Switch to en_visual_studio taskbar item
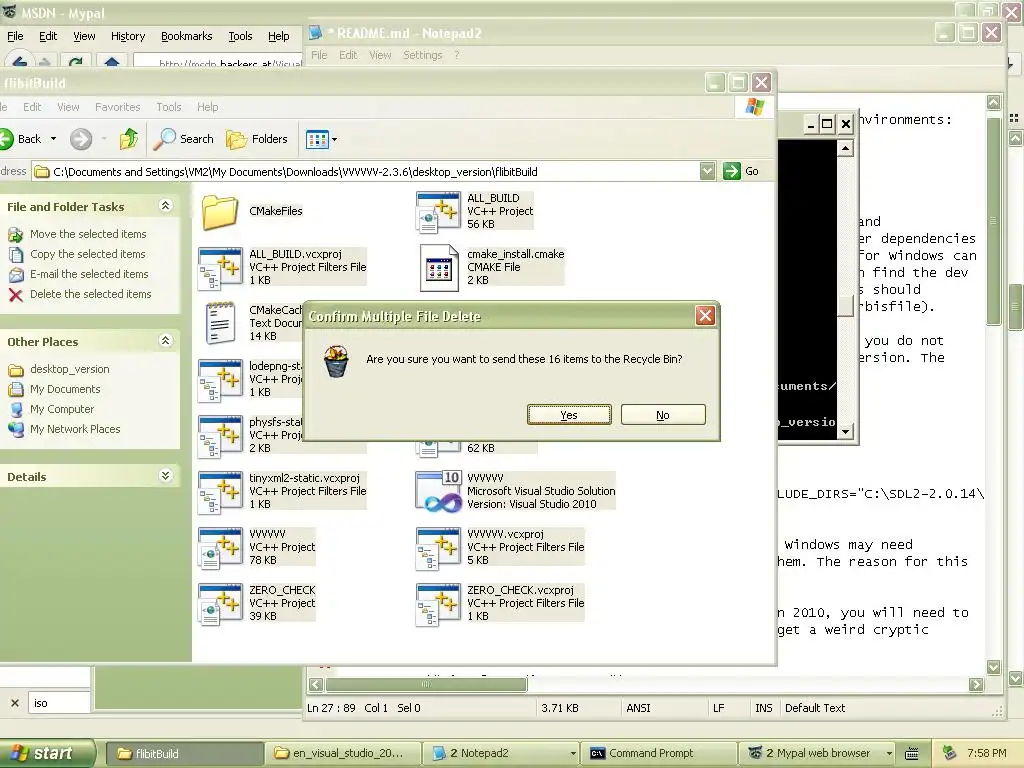1024x768 pixels. pos(342,753)
